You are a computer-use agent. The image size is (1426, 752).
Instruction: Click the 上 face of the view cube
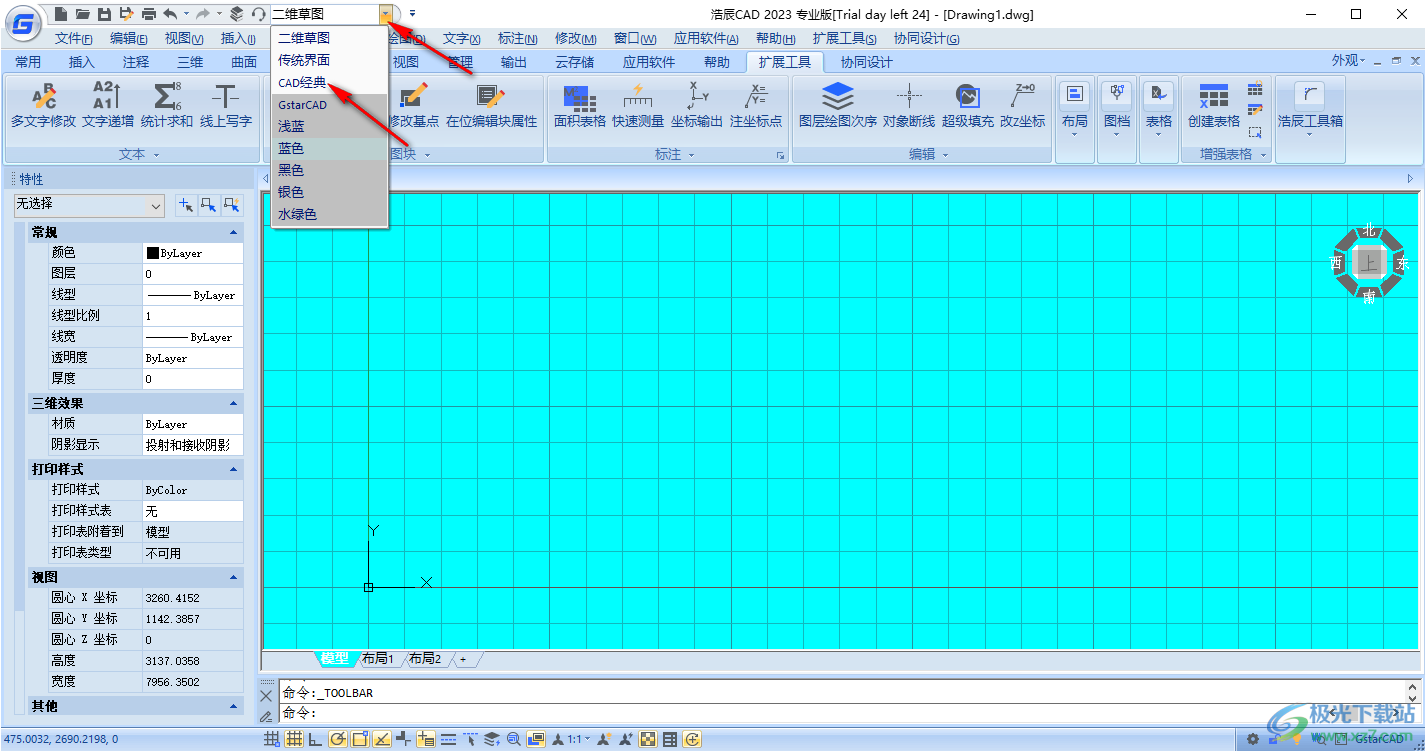pos(1369,263)
